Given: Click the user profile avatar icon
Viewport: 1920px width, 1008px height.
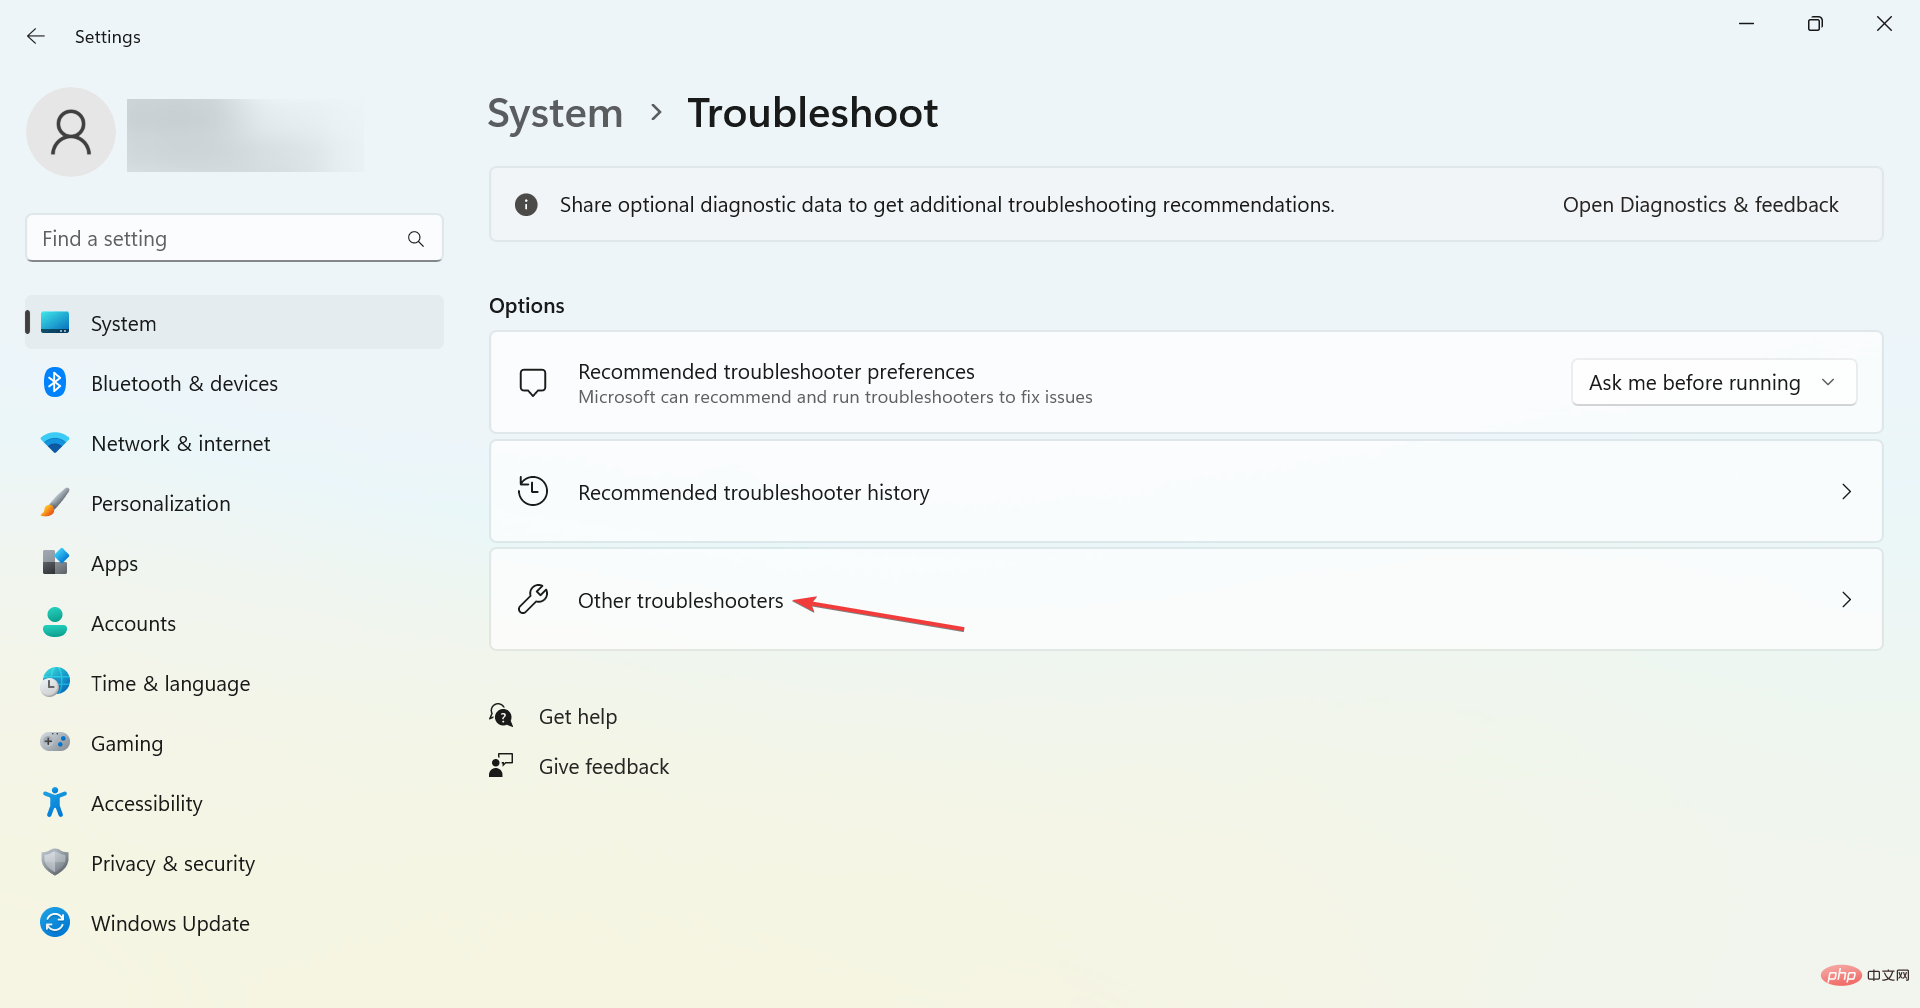Looking at the screenshot, I should [x=71, y=132].
